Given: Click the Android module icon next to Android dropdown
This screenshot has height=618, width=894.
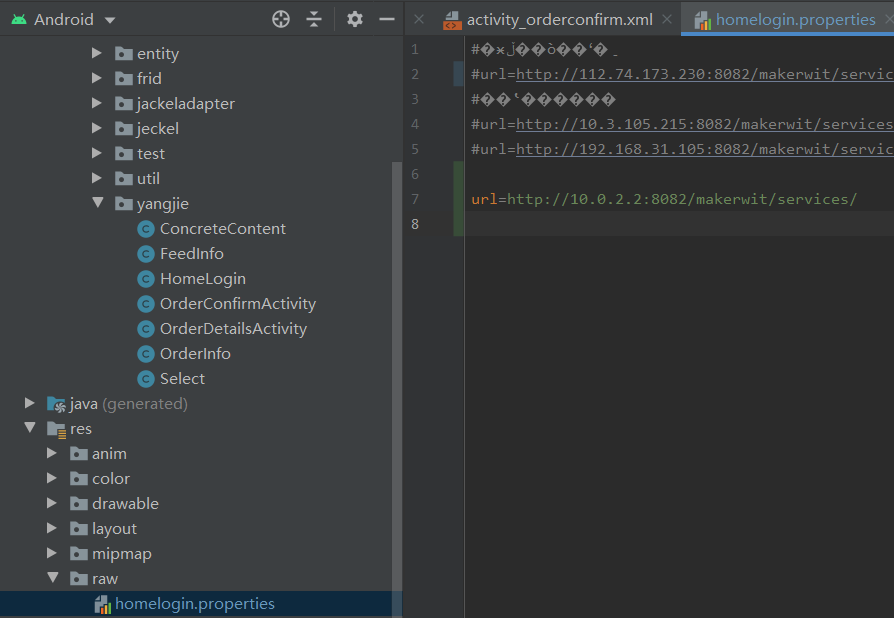Looking at the screenshot, I should pyautogui.click(x=22, y=18).
